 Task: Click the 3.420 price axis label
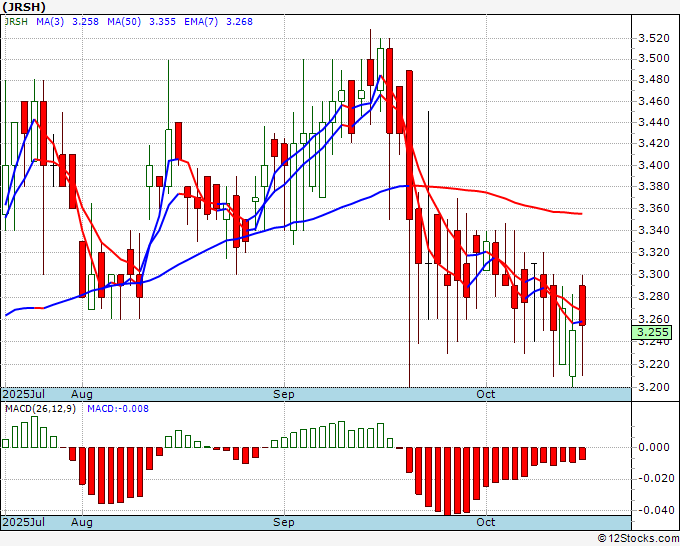654,144
